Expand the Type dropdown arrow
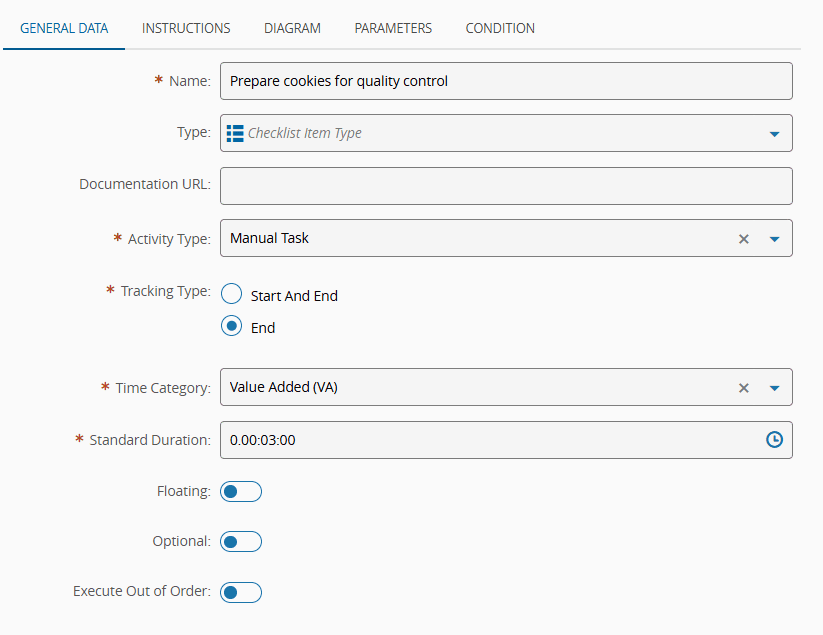 pos(774,134)
